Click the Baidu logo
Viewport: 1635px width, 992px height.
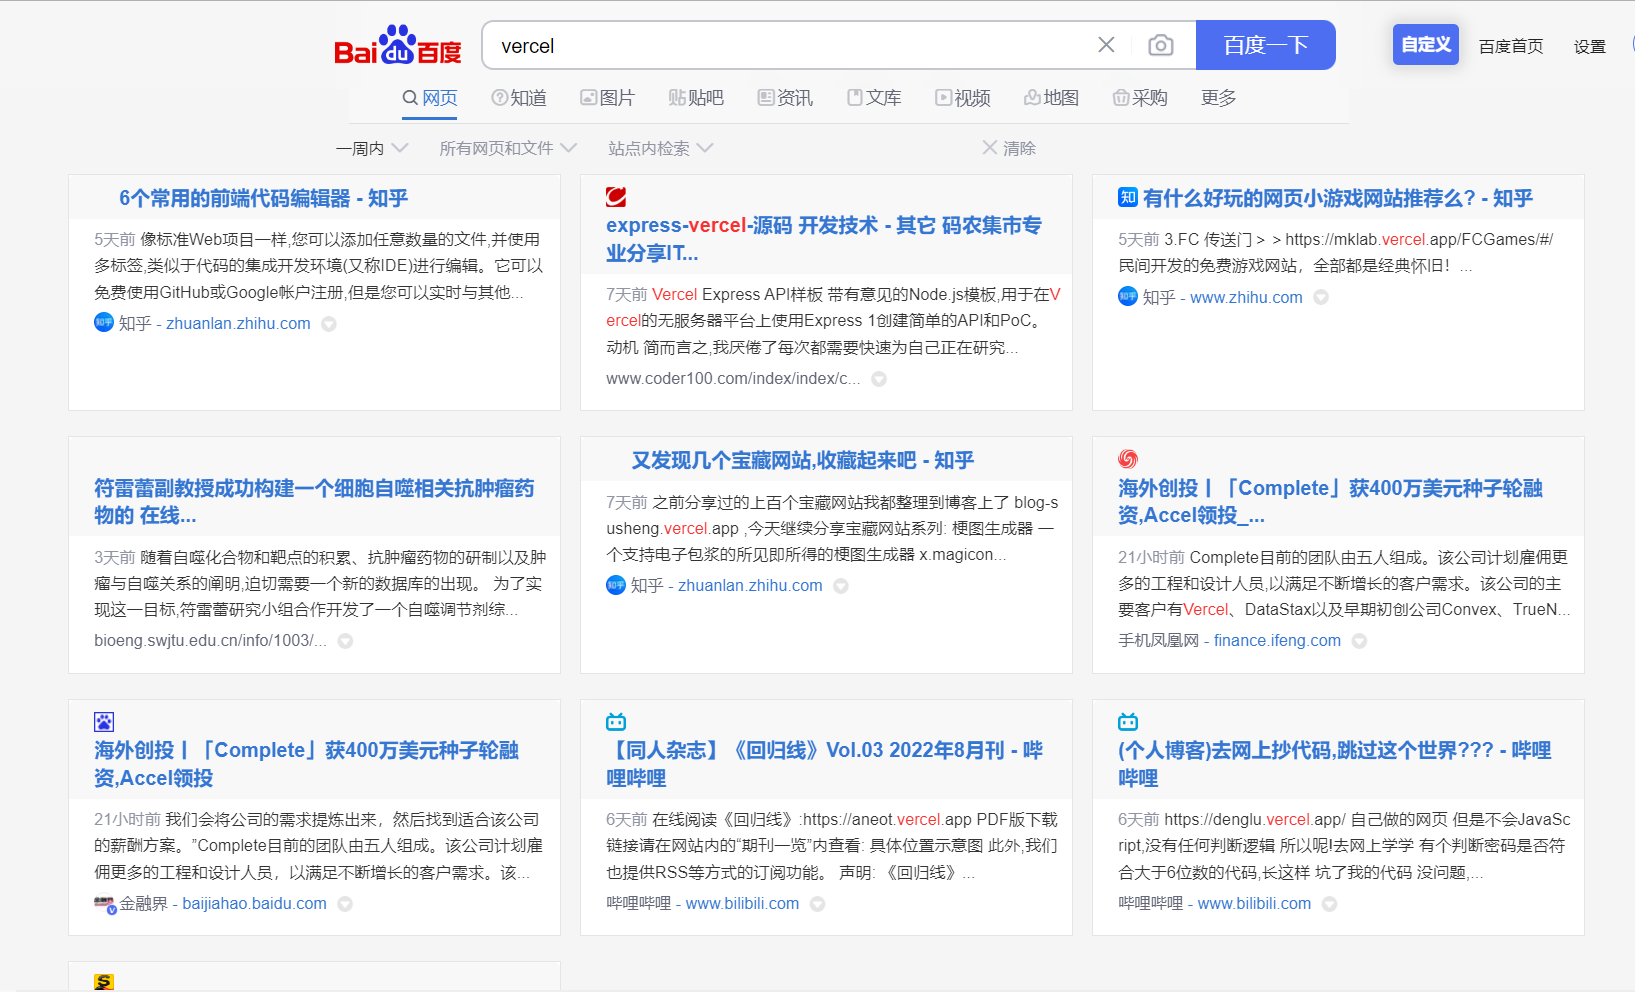click(398, 45)
